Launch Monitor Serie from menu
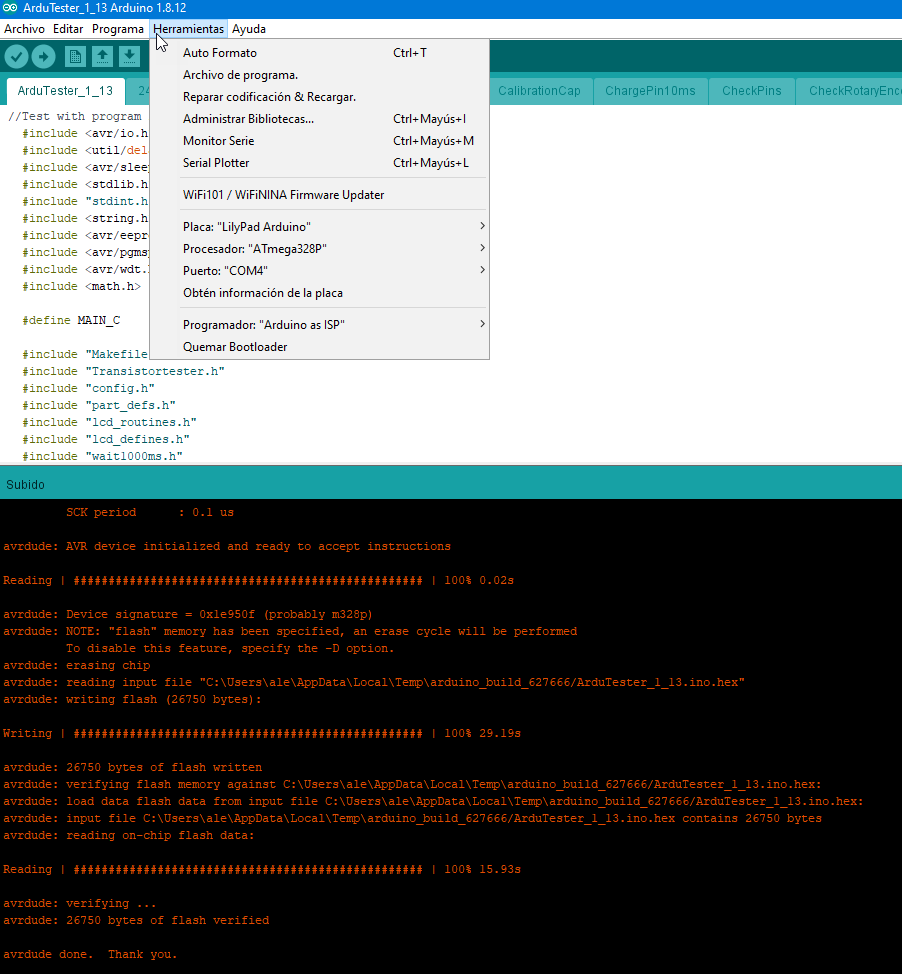The width and height of the screenshot is (902, 974). pos(319,141)
